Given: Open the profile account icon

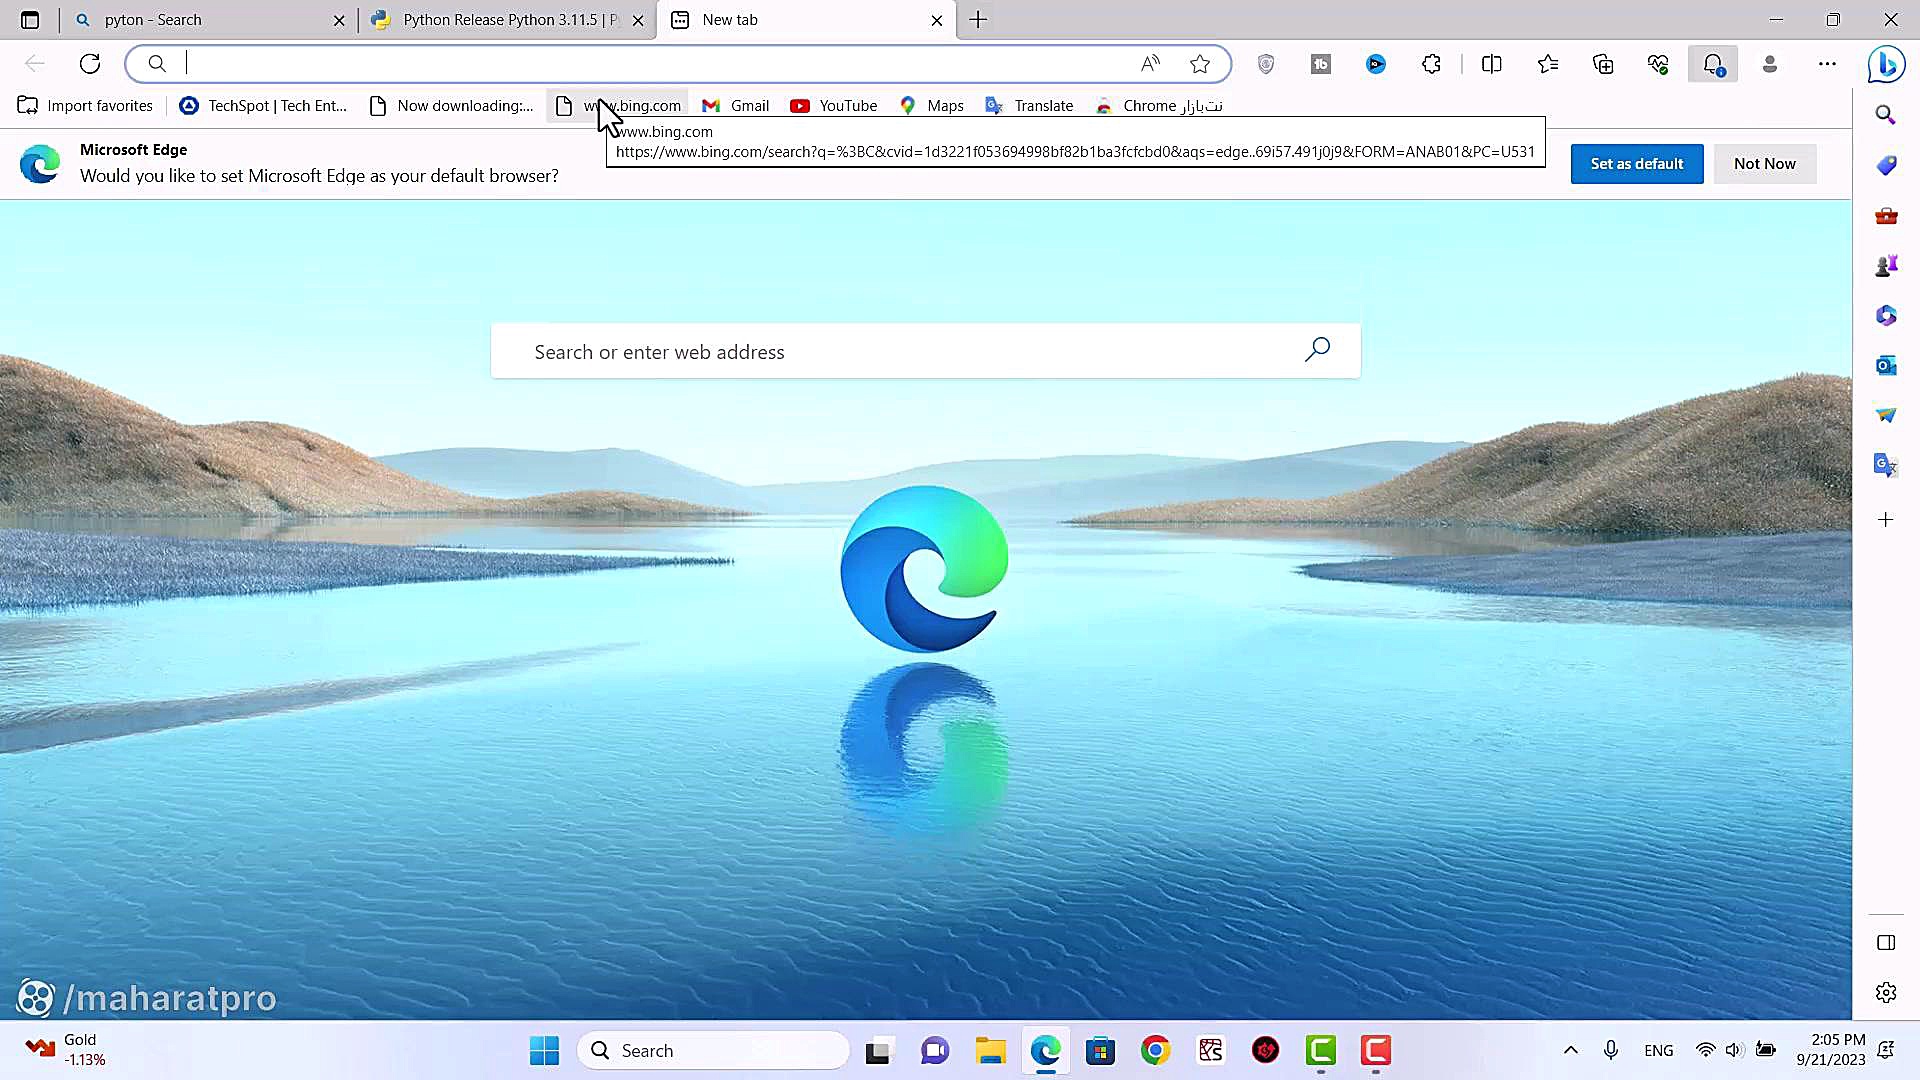Looking at the screenshot, I should pyautogui.click(x=1770, y=64).
